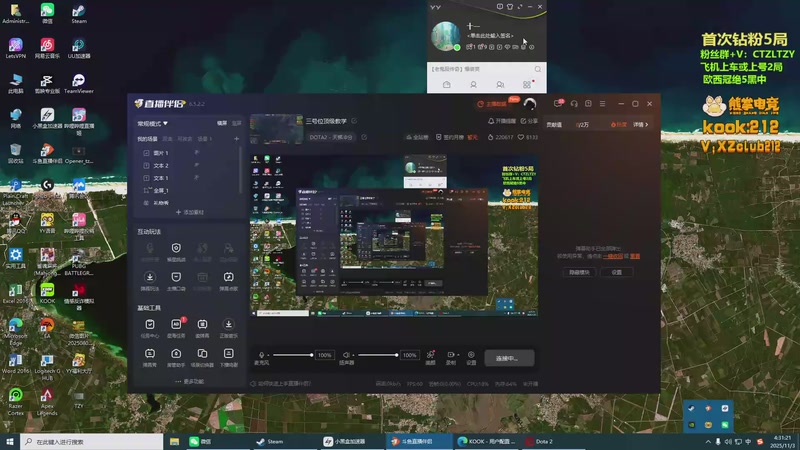
Task: Edit the DOTA2 category pencil icon
Action: 364,137
